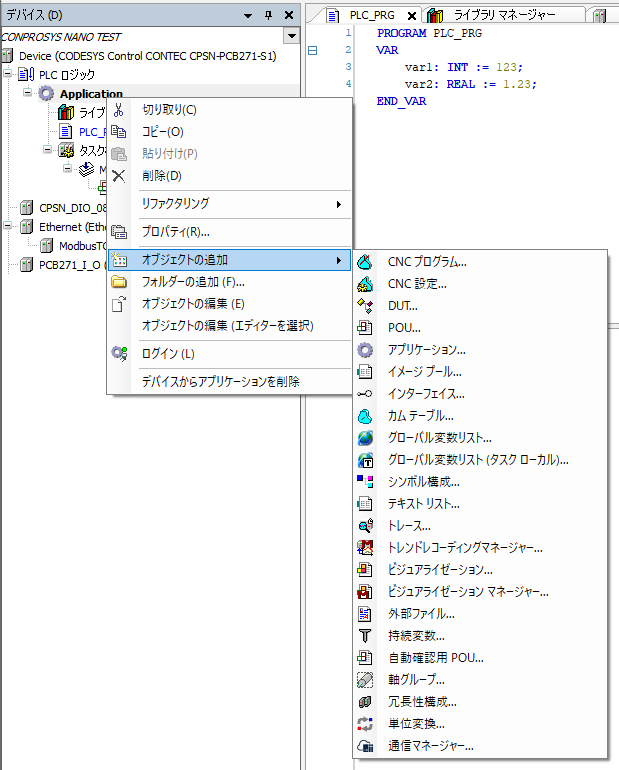Click the var1 INT declaration line

click(x=463, y=67)
